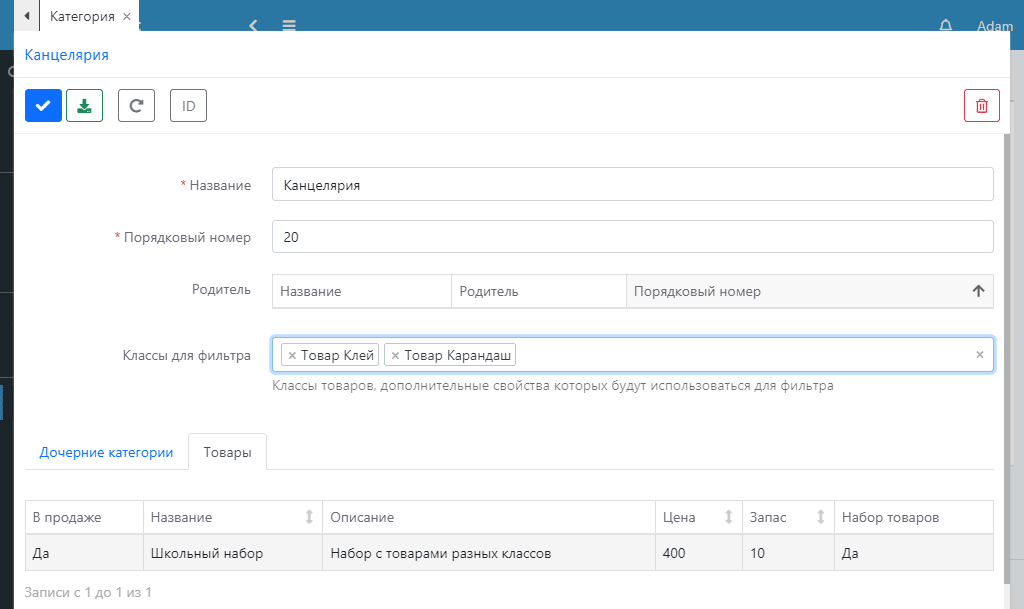Sort parent table by Порядковый номер arrow
Screen dimensions: 1024x609
978,291
